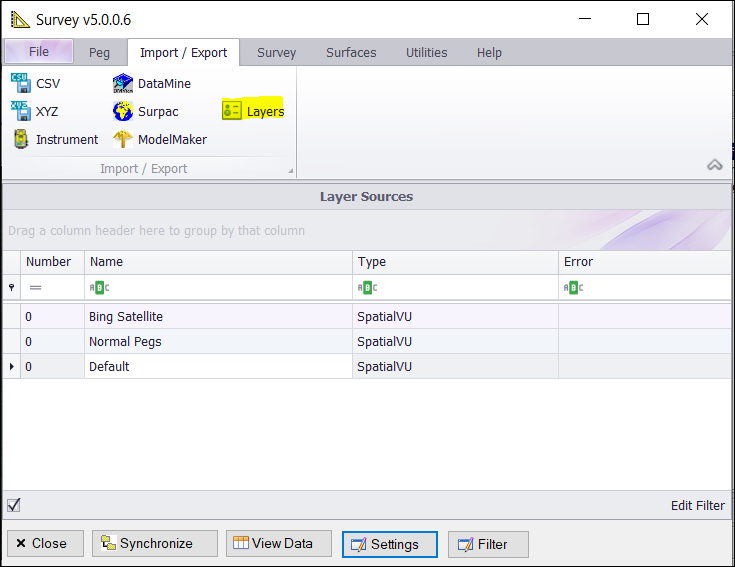735x567 pixels.
Task: Click the Settings button
Action: tap(390, 544)
